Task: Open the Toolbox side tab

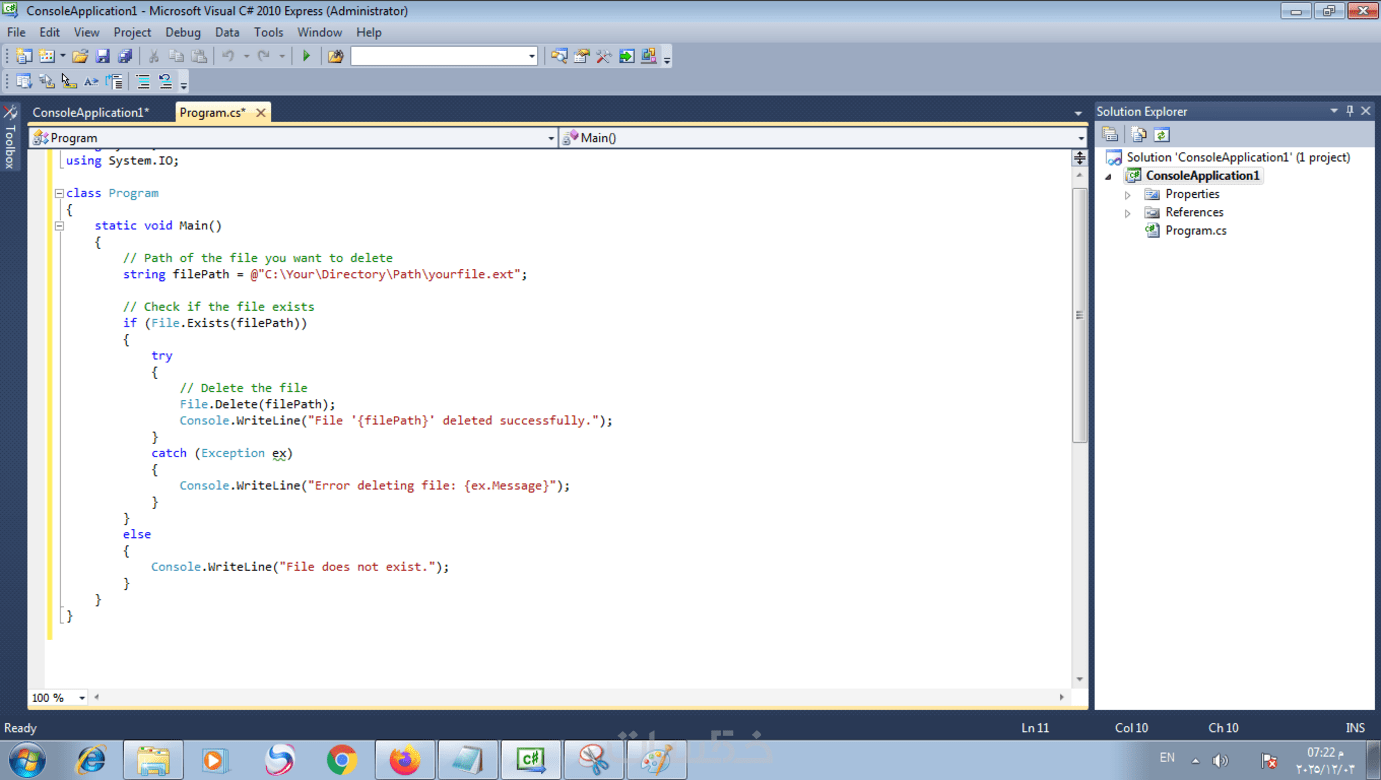Action: click(x=10, y=136)
